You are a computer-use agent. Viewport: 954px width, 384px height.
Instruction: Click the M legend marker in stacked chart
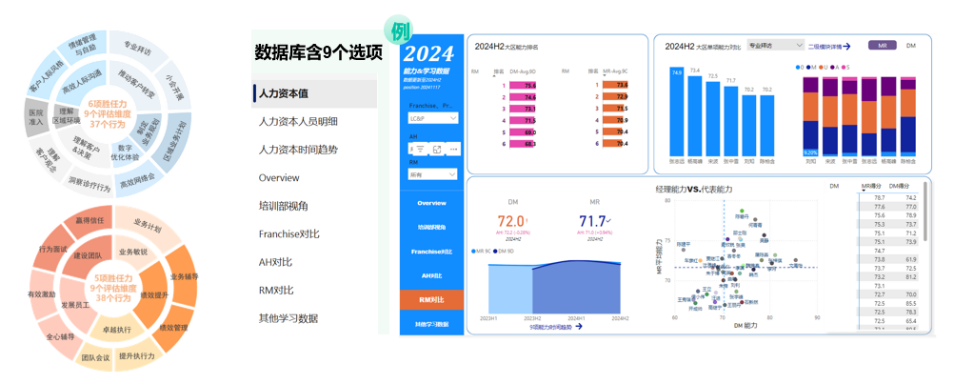809,67
